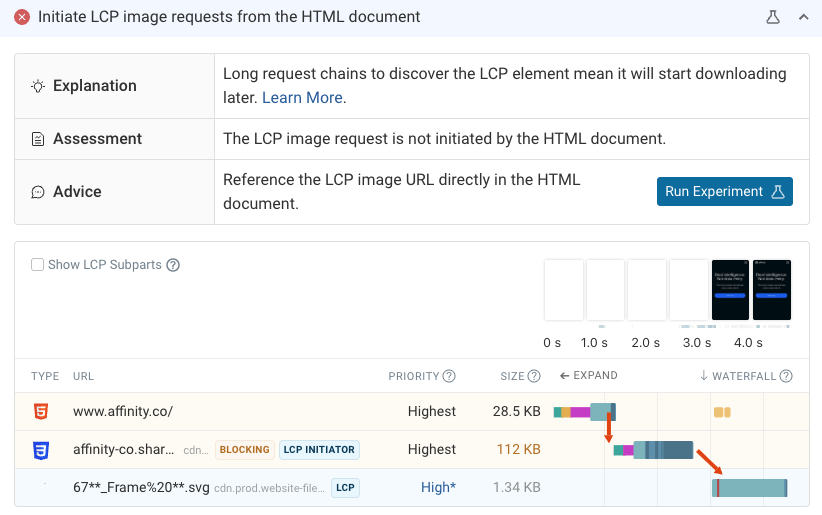
Task: Enable the Show LCP Subparts checkbox
Action: [x=37, y=265]
